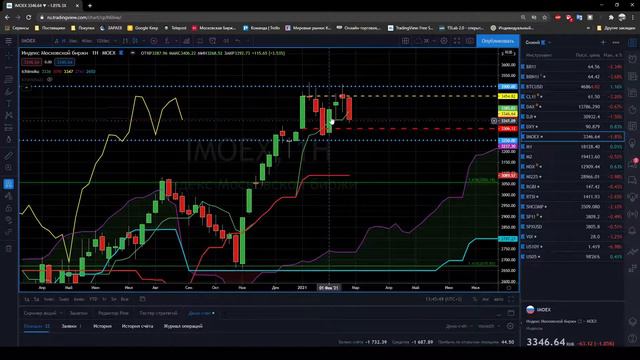
Task: Open the chart layout grid selector
Action: pyautogui.click(x=405, y=41)
